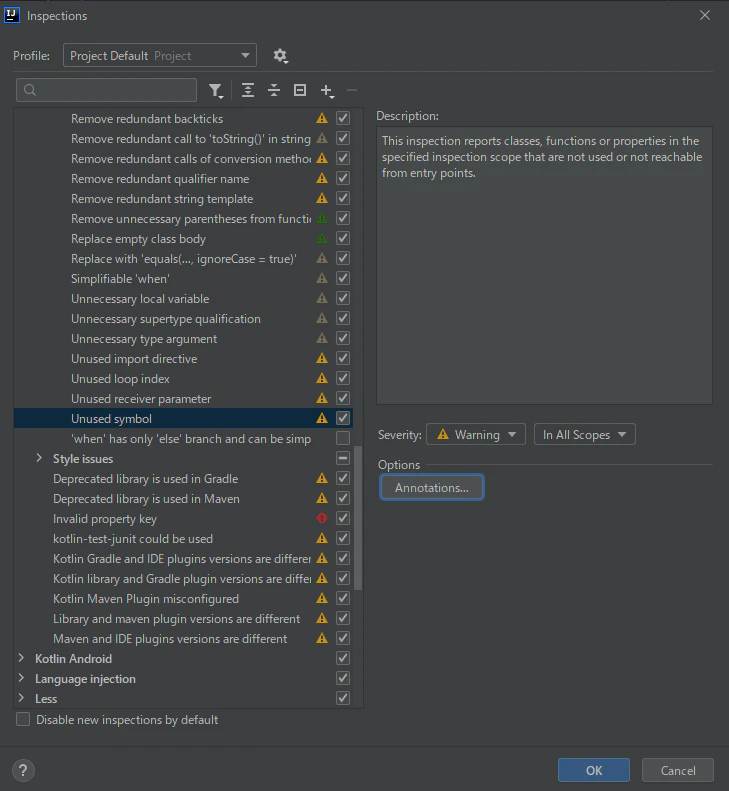This screenshot has height=791, width=729.
Task: Select Library and maven plugin versions are different
Action: pos(183,618)
